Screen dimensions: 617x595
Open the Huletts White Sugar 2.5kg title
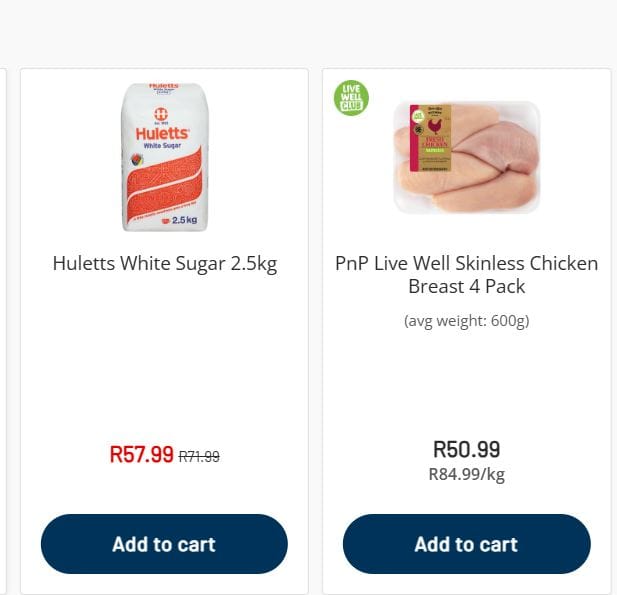coord(165,264)
